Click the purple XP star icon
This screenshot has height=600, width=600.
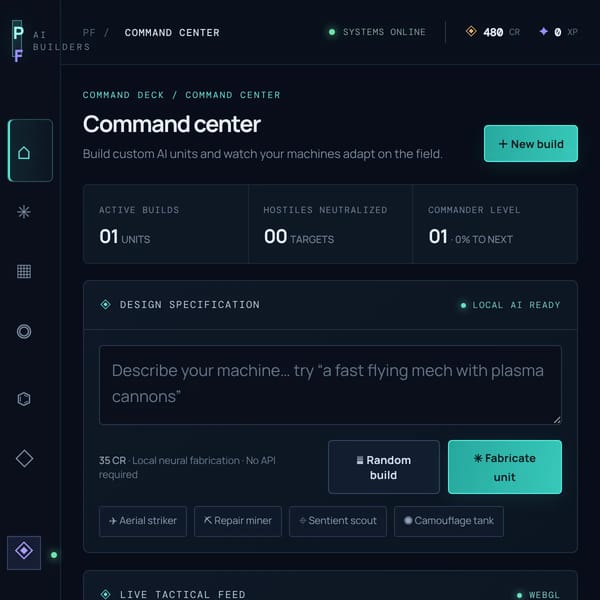coord(543,31)
